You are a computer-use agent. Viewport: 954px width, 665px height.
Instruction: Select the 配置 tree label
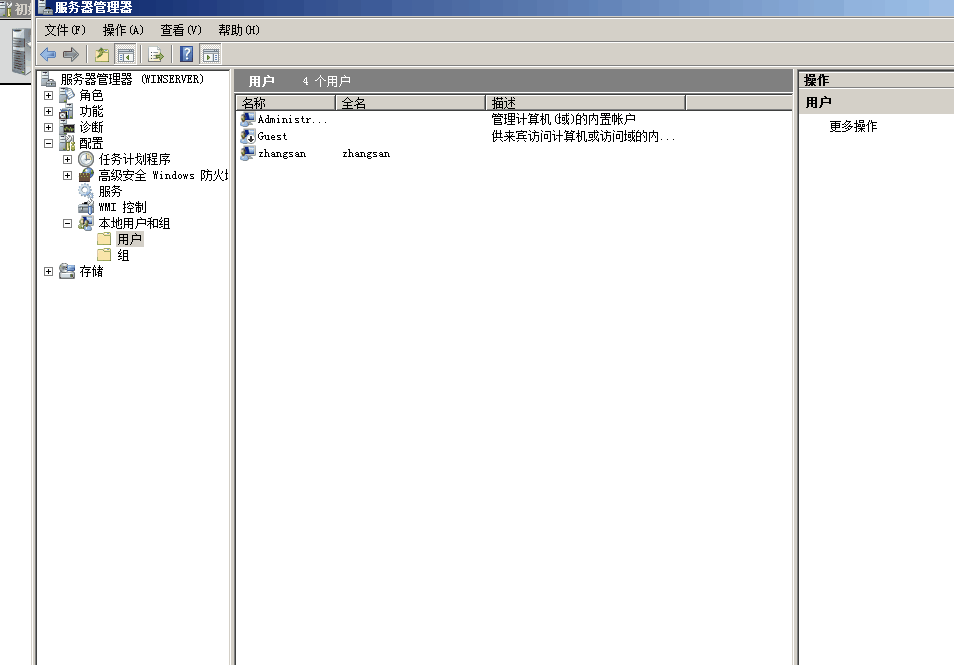pyautogui.click(x=91, y=143)
